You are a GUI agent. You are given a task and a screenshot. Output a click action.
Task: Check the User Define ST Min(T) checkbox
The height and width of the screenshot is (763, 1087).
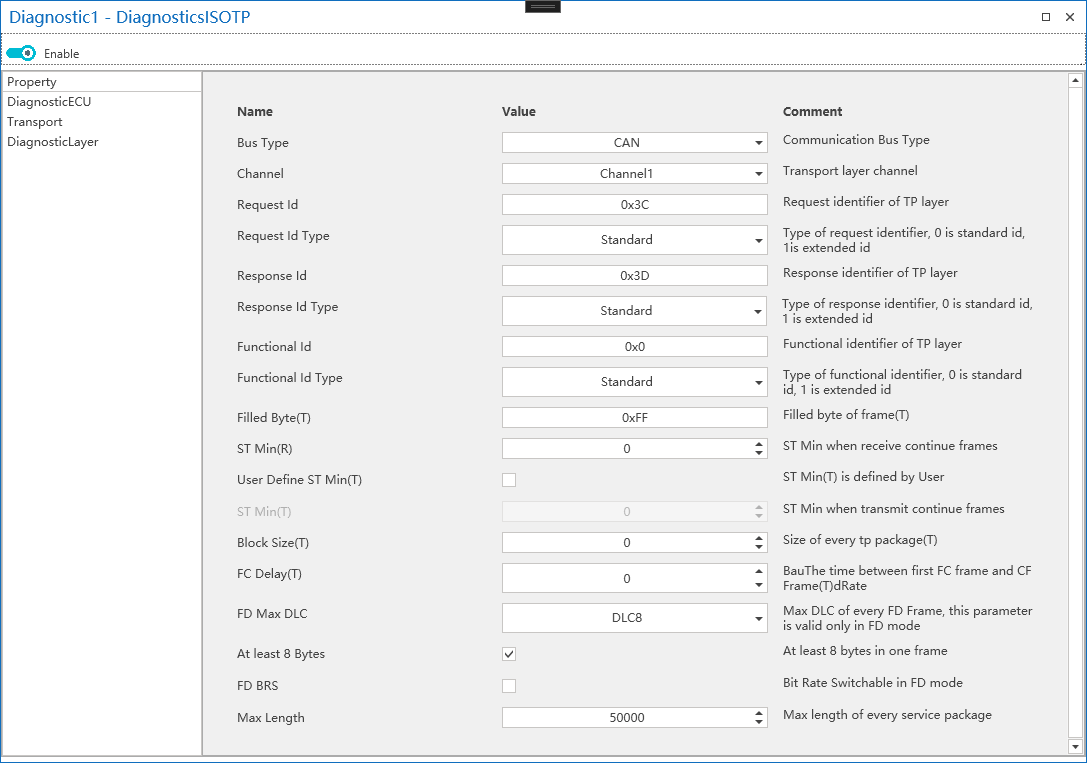pyautogui.click(x=509, y=480)
